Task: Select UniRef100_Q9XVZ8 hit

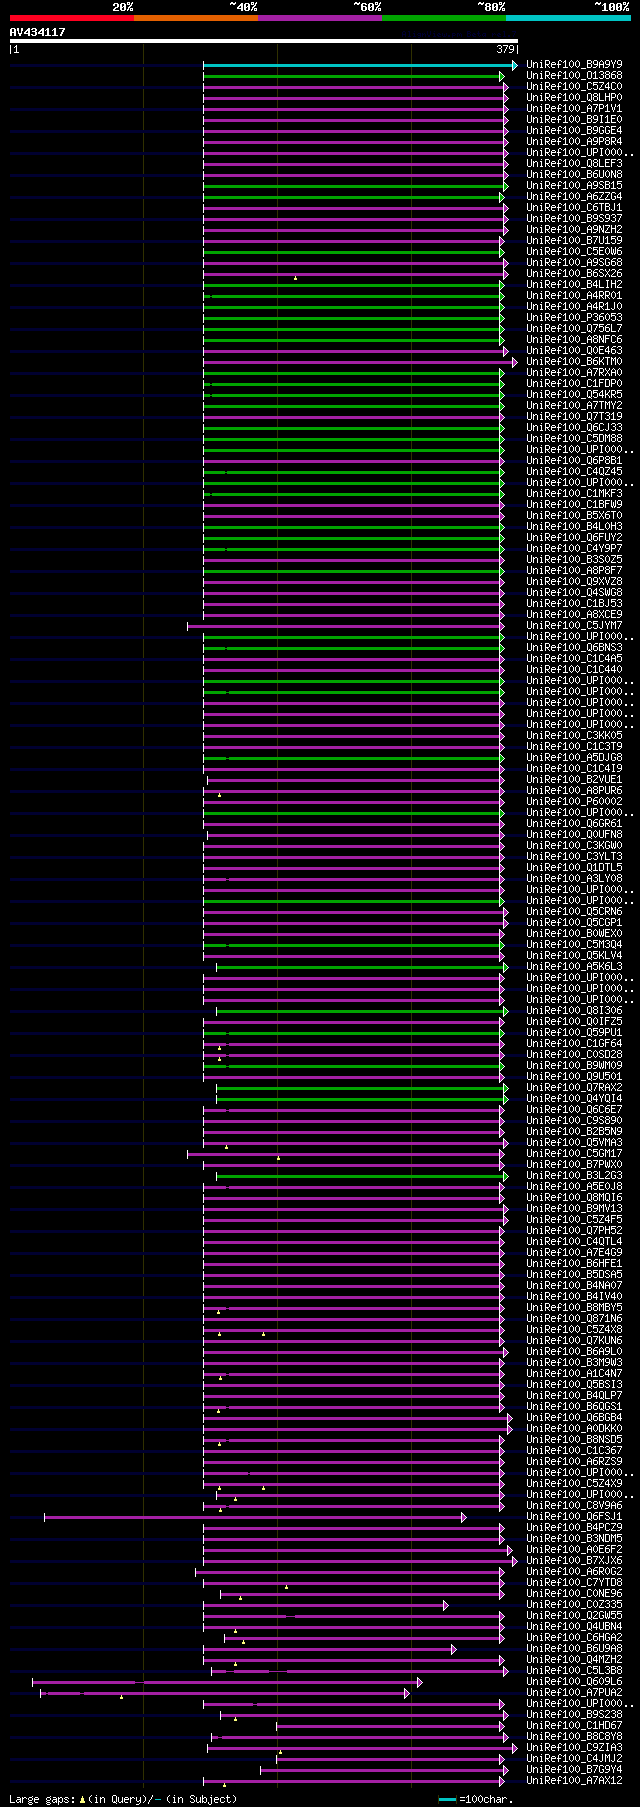Action: [575, 582]
